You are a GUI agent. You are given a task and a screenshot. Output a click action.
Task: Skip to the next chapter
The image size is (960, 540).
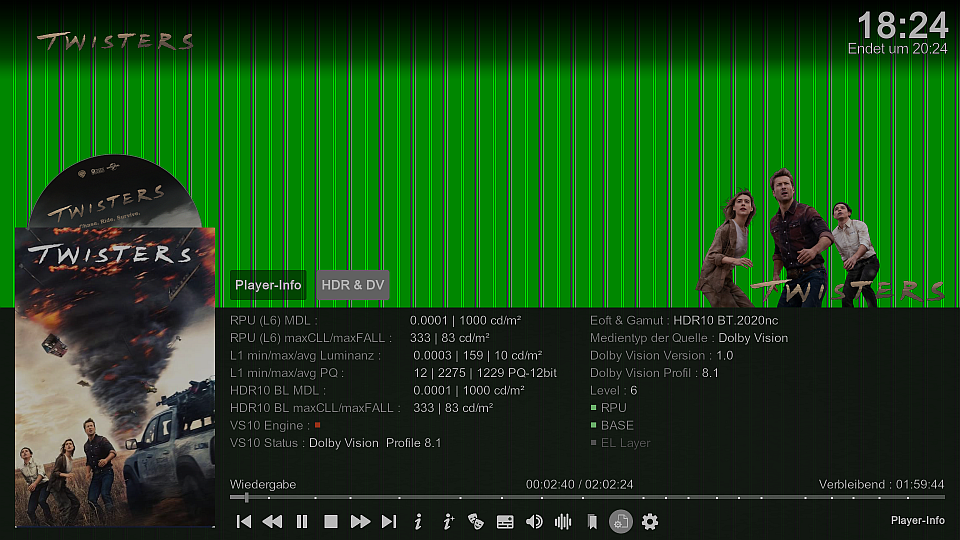[389, 522]
